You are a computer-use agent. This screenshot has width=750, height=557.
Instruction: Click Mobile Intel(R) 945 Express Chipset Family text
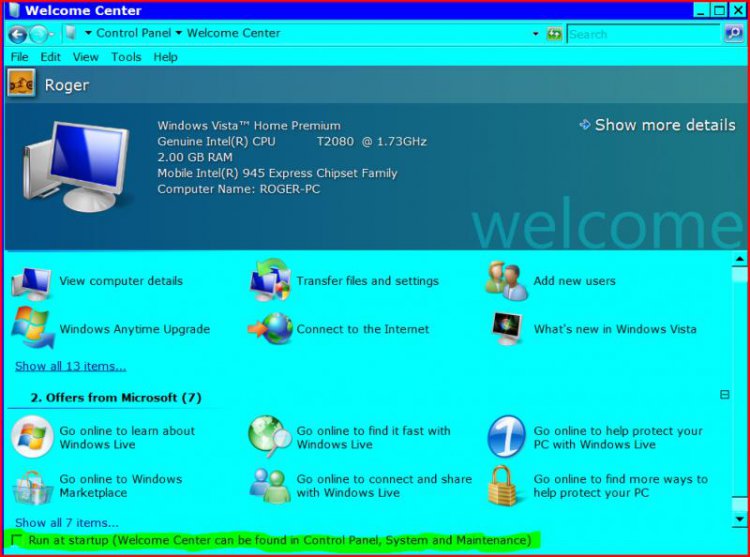tap(277, 173)
